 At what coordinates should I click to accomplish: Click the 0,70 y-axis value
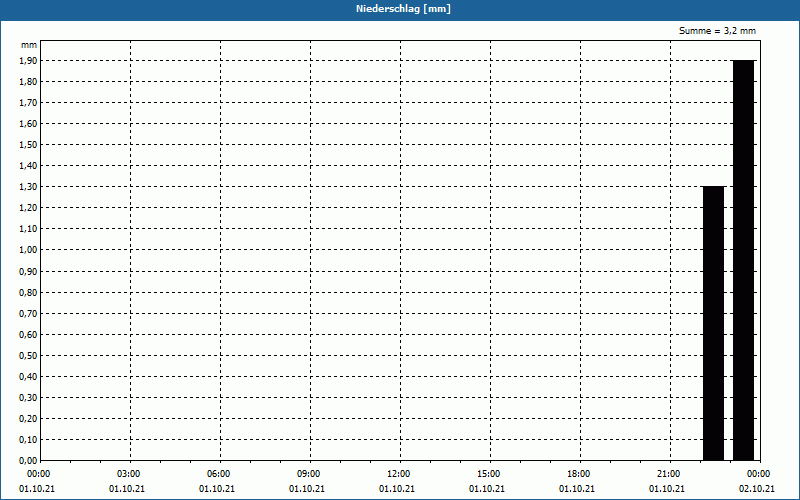28,314
